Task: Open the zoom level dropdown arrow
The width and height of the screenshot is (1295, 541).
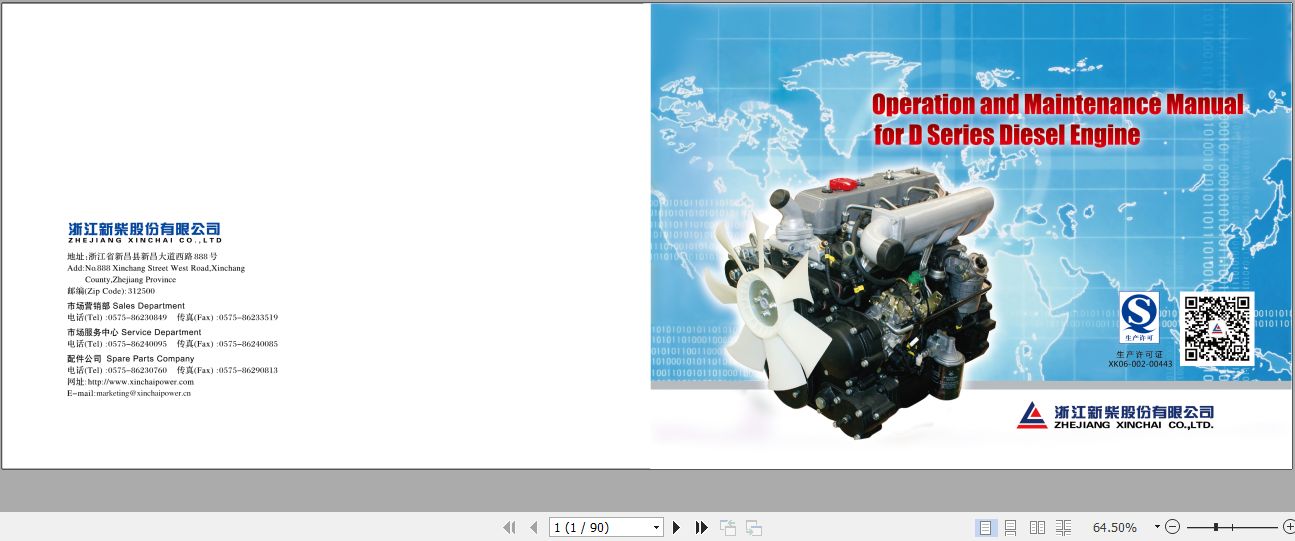Action: click(x=1157, y=527)
